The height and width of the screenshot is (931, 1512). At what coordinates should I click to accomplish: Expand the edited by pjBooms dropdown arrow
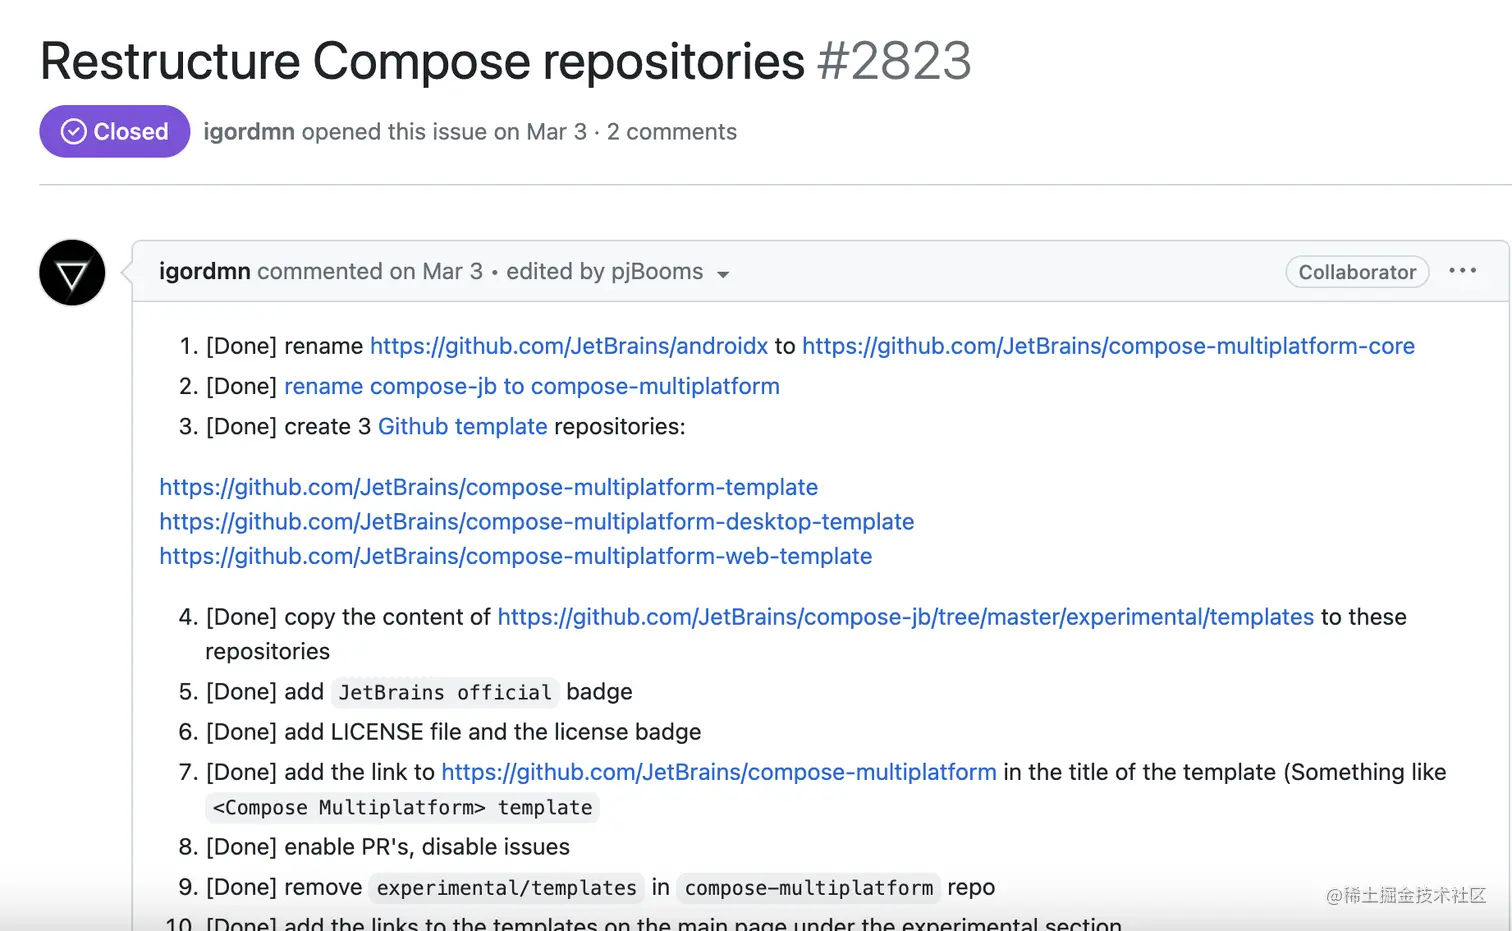[723, 274]
